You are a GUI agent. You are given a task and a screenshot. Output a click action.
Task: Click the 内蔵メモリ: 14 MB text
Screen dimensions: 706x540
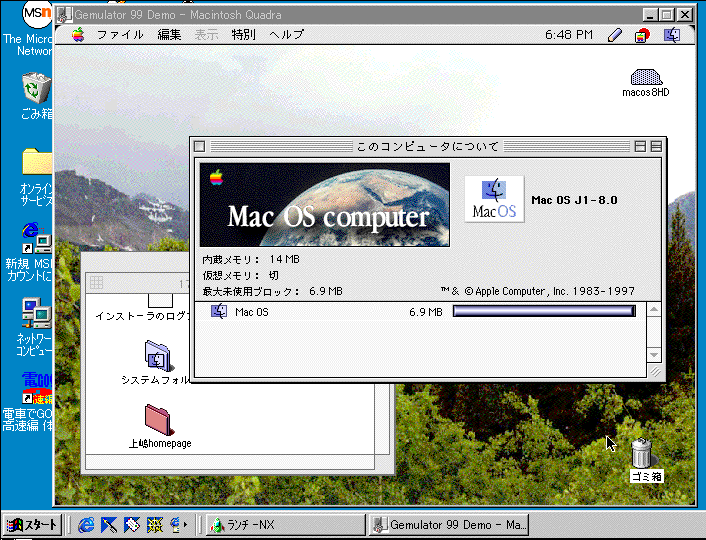pos(251,259)
